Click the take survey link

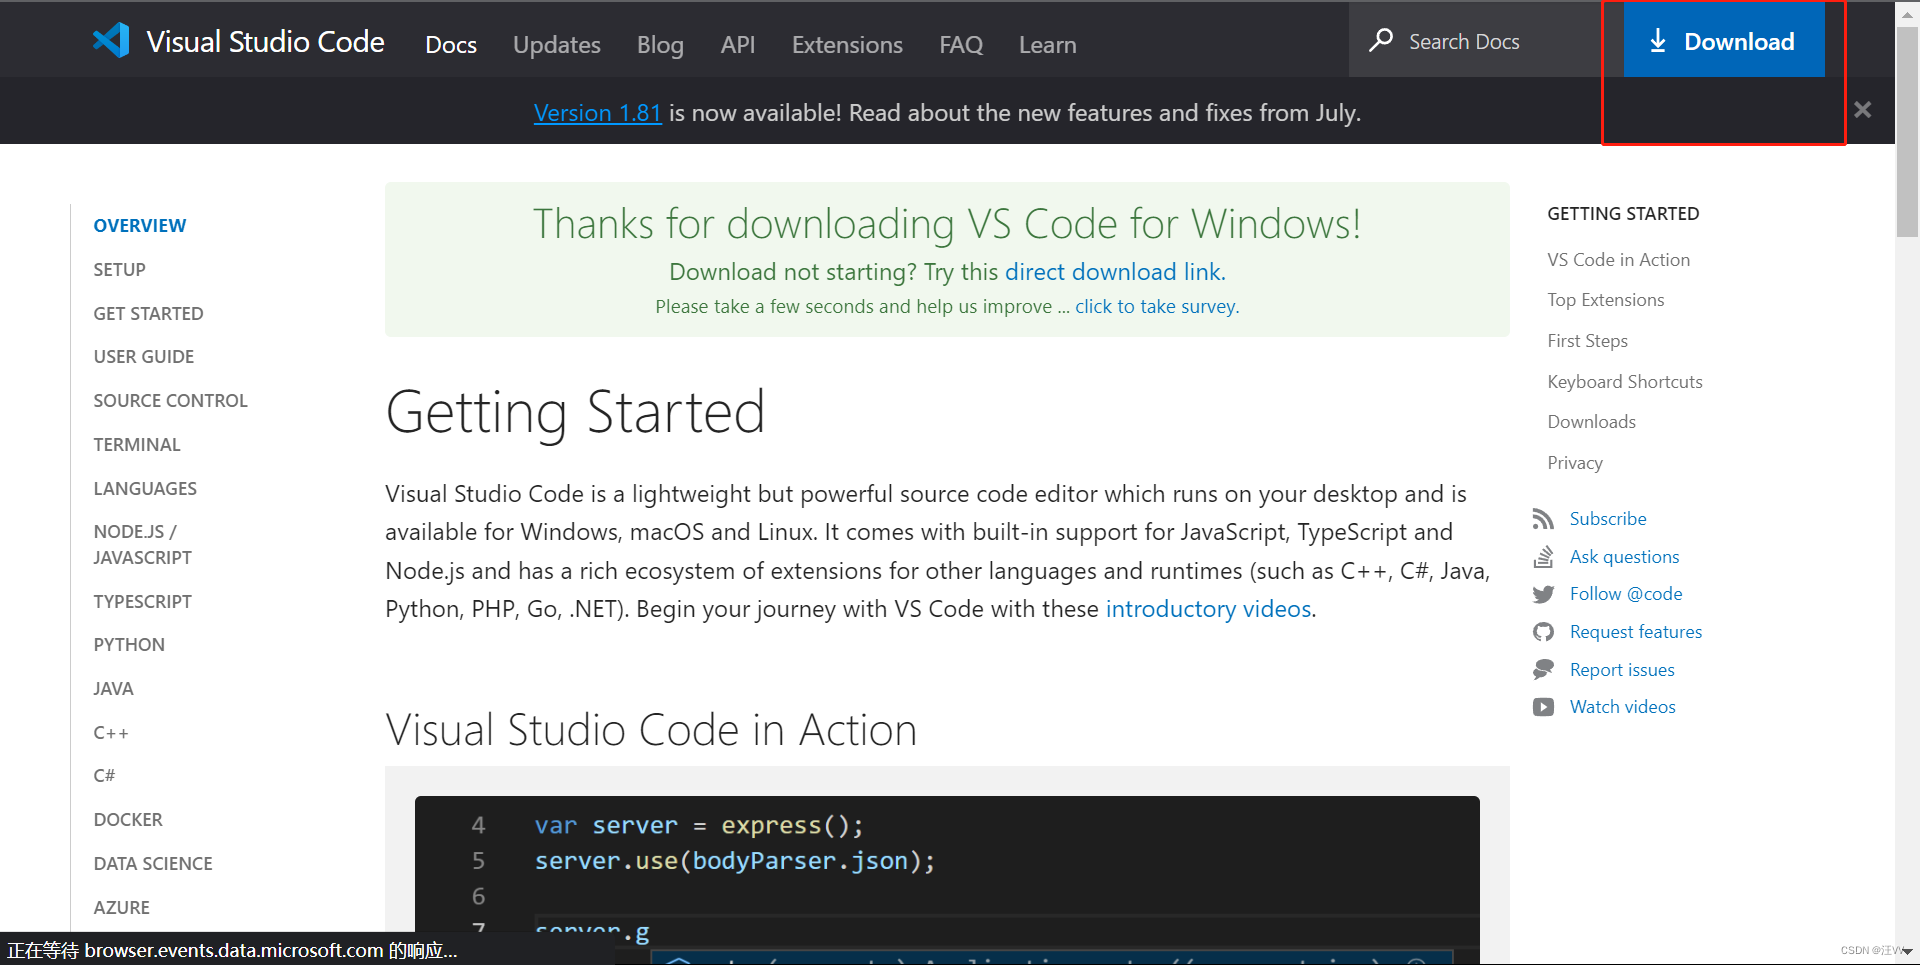[1155, 306]
